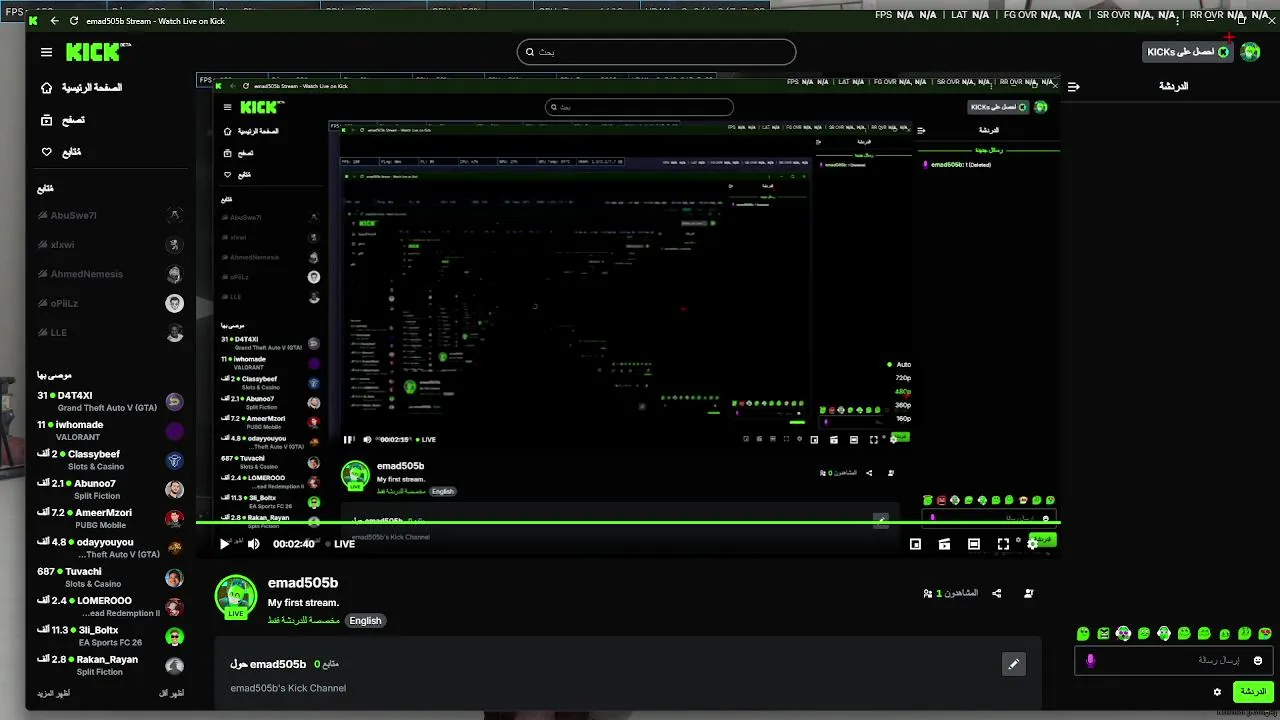The height and width of the screenshot is (720, 1280).
Task: Open viewers count المشاهدون
Action: tap(951, 593)
